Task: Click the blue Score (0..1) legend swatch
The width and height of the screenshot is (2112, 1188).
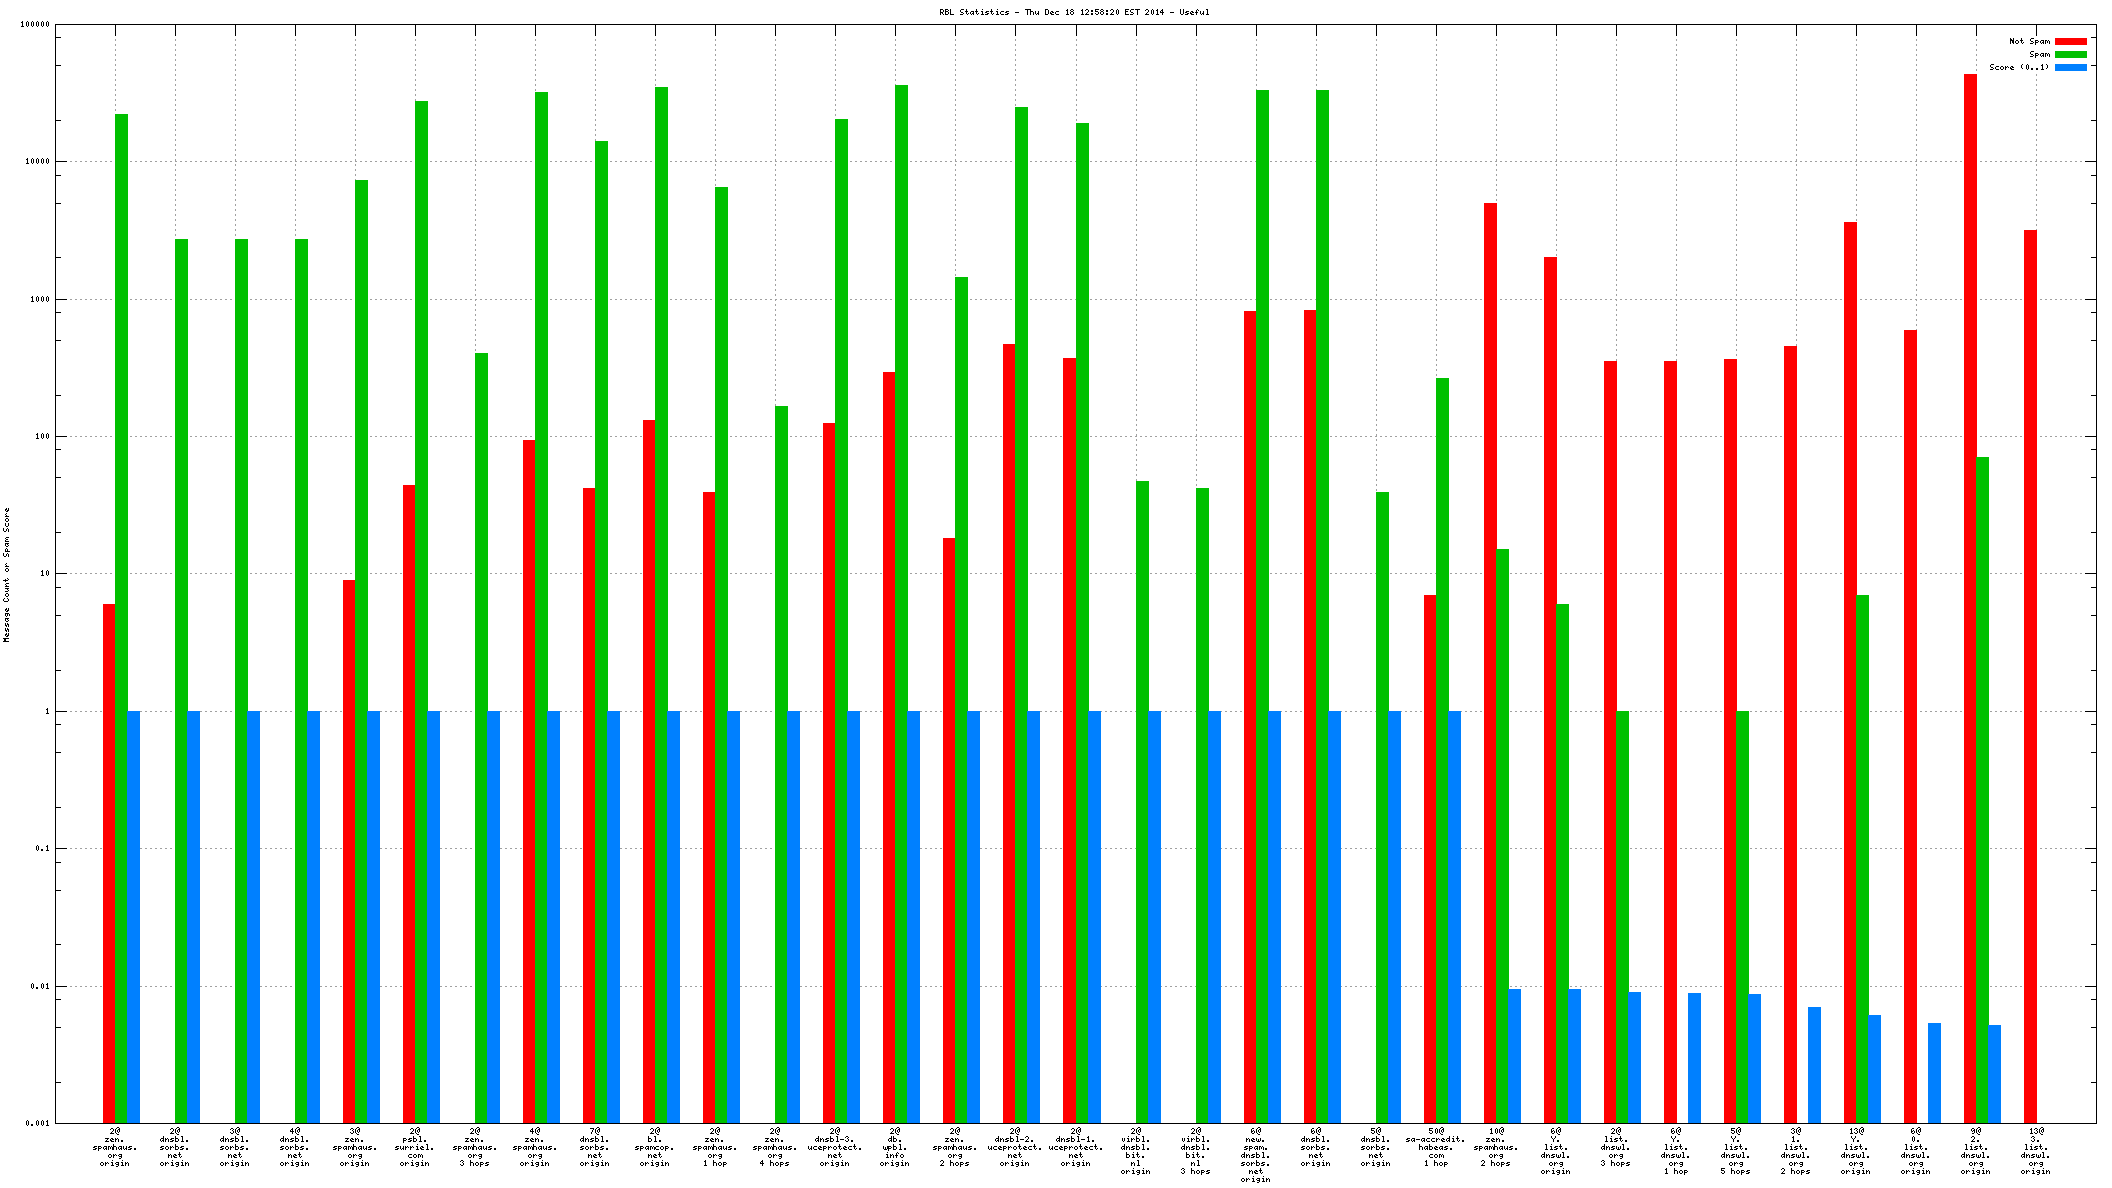Action: pos(2071,67)
